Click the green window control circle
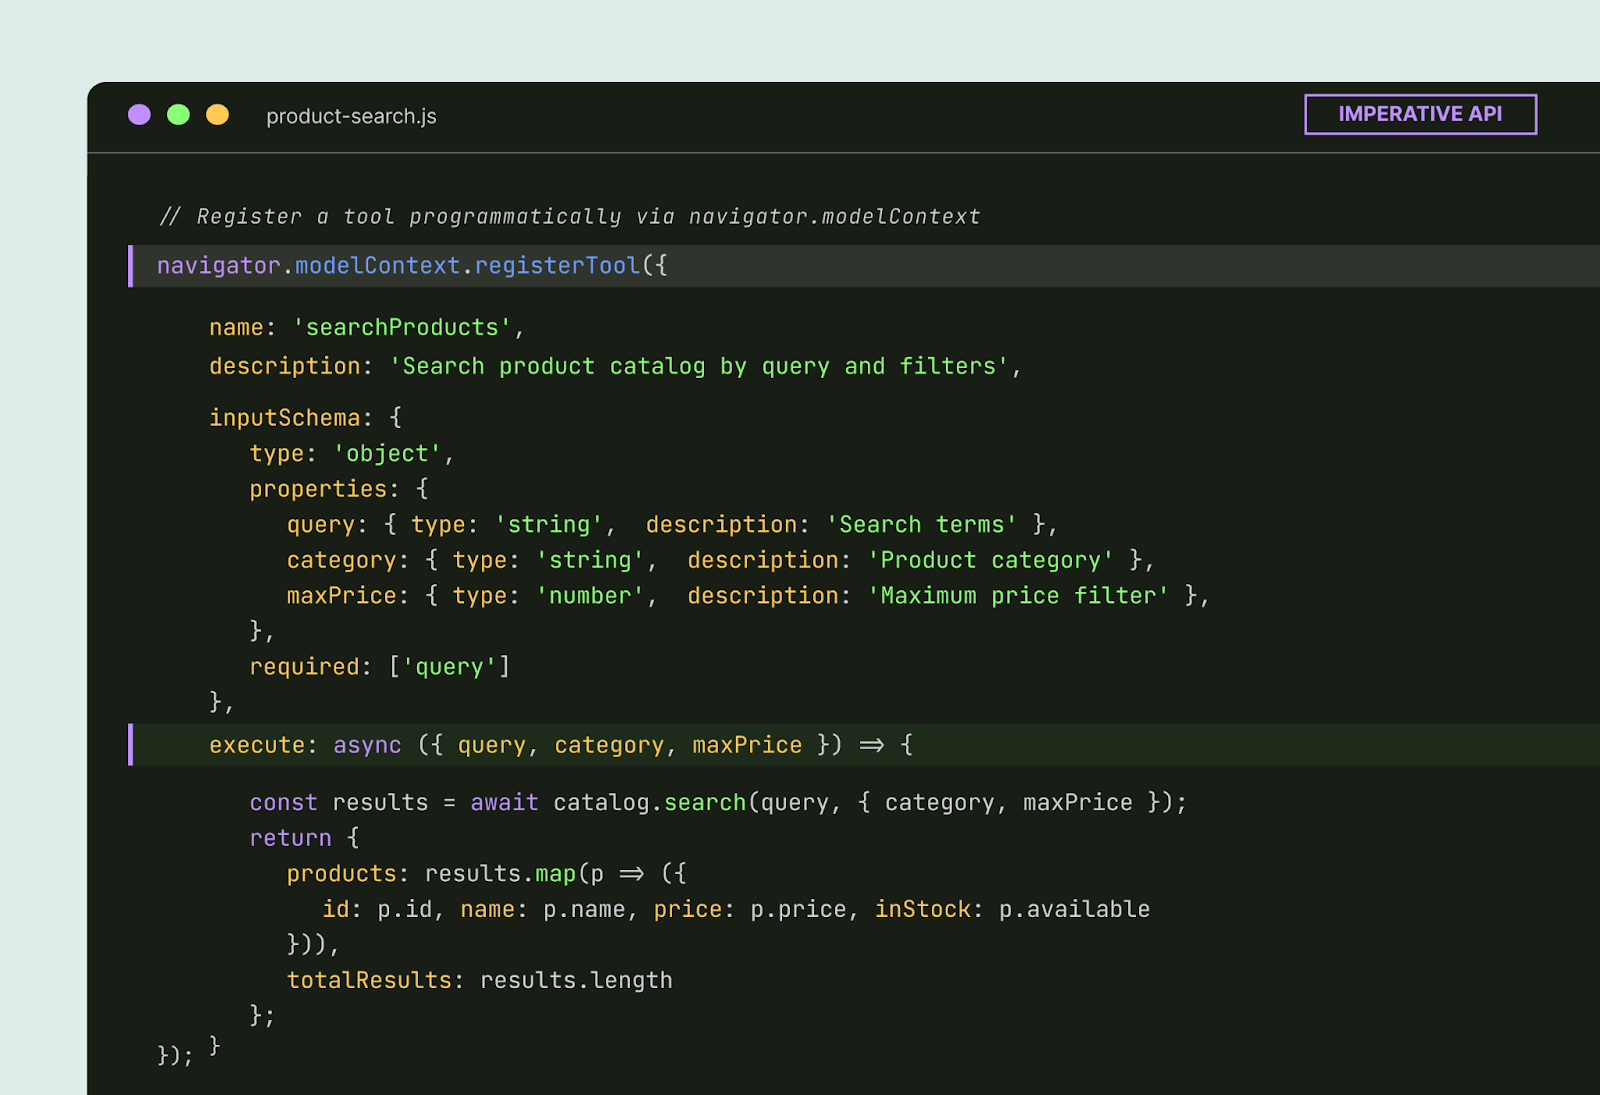This screenshot has width=1600, height=1095. 178,115
